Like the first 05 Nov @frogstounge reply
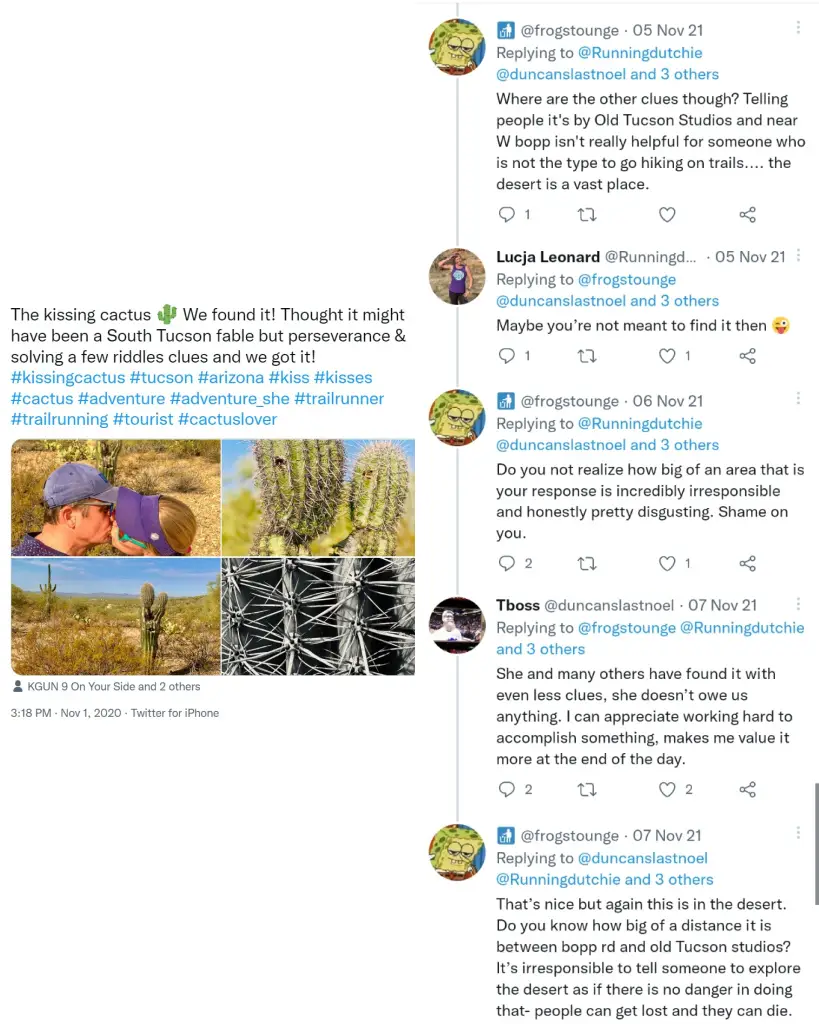Screen dimensions: 819x1024 (667, 214)
